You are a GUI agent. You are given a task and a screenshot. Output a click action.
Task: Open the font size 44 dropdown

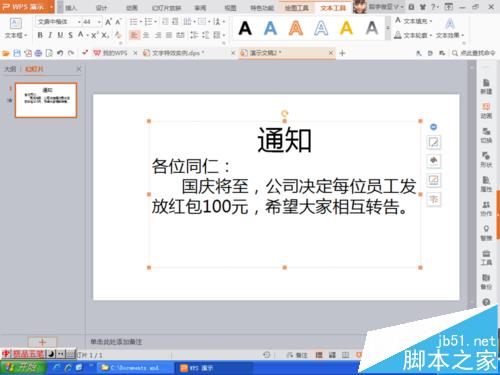99,22
